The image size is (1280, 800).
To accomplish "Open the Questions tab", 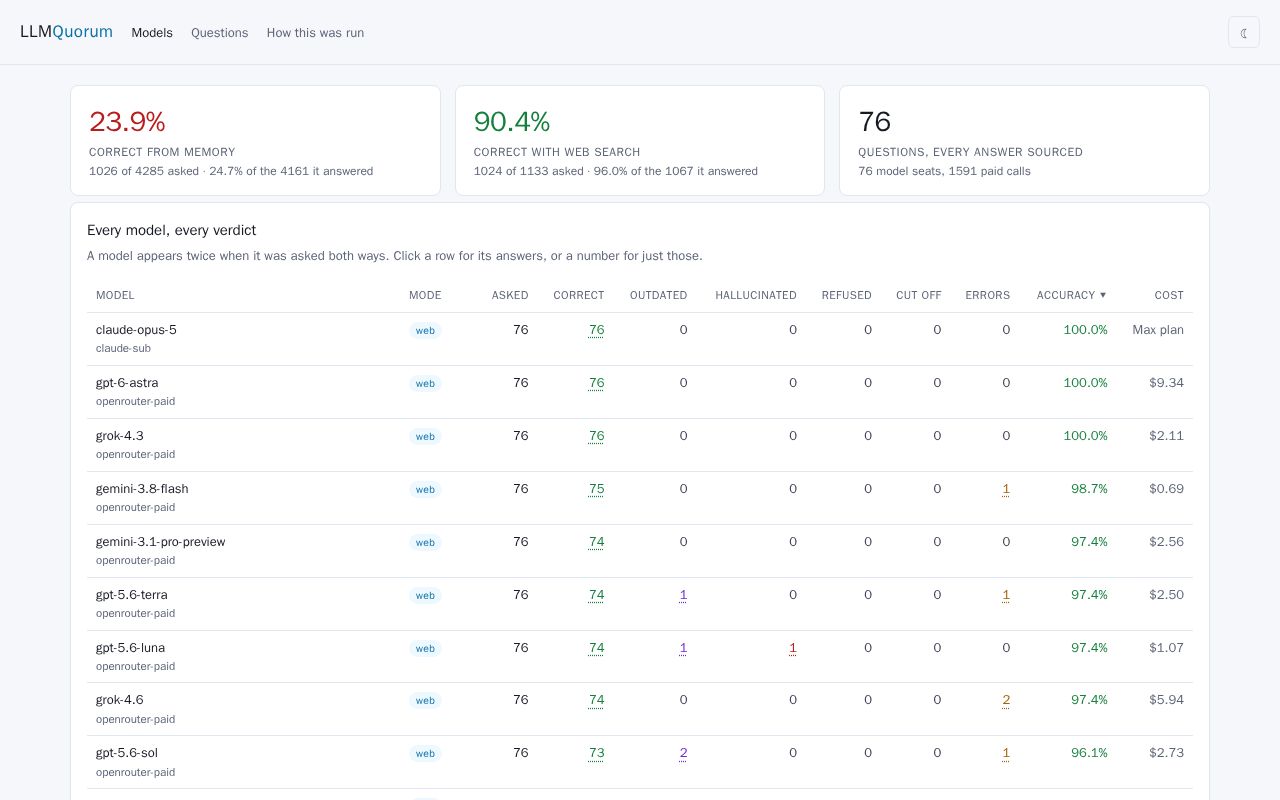I will tap(219, 33).
